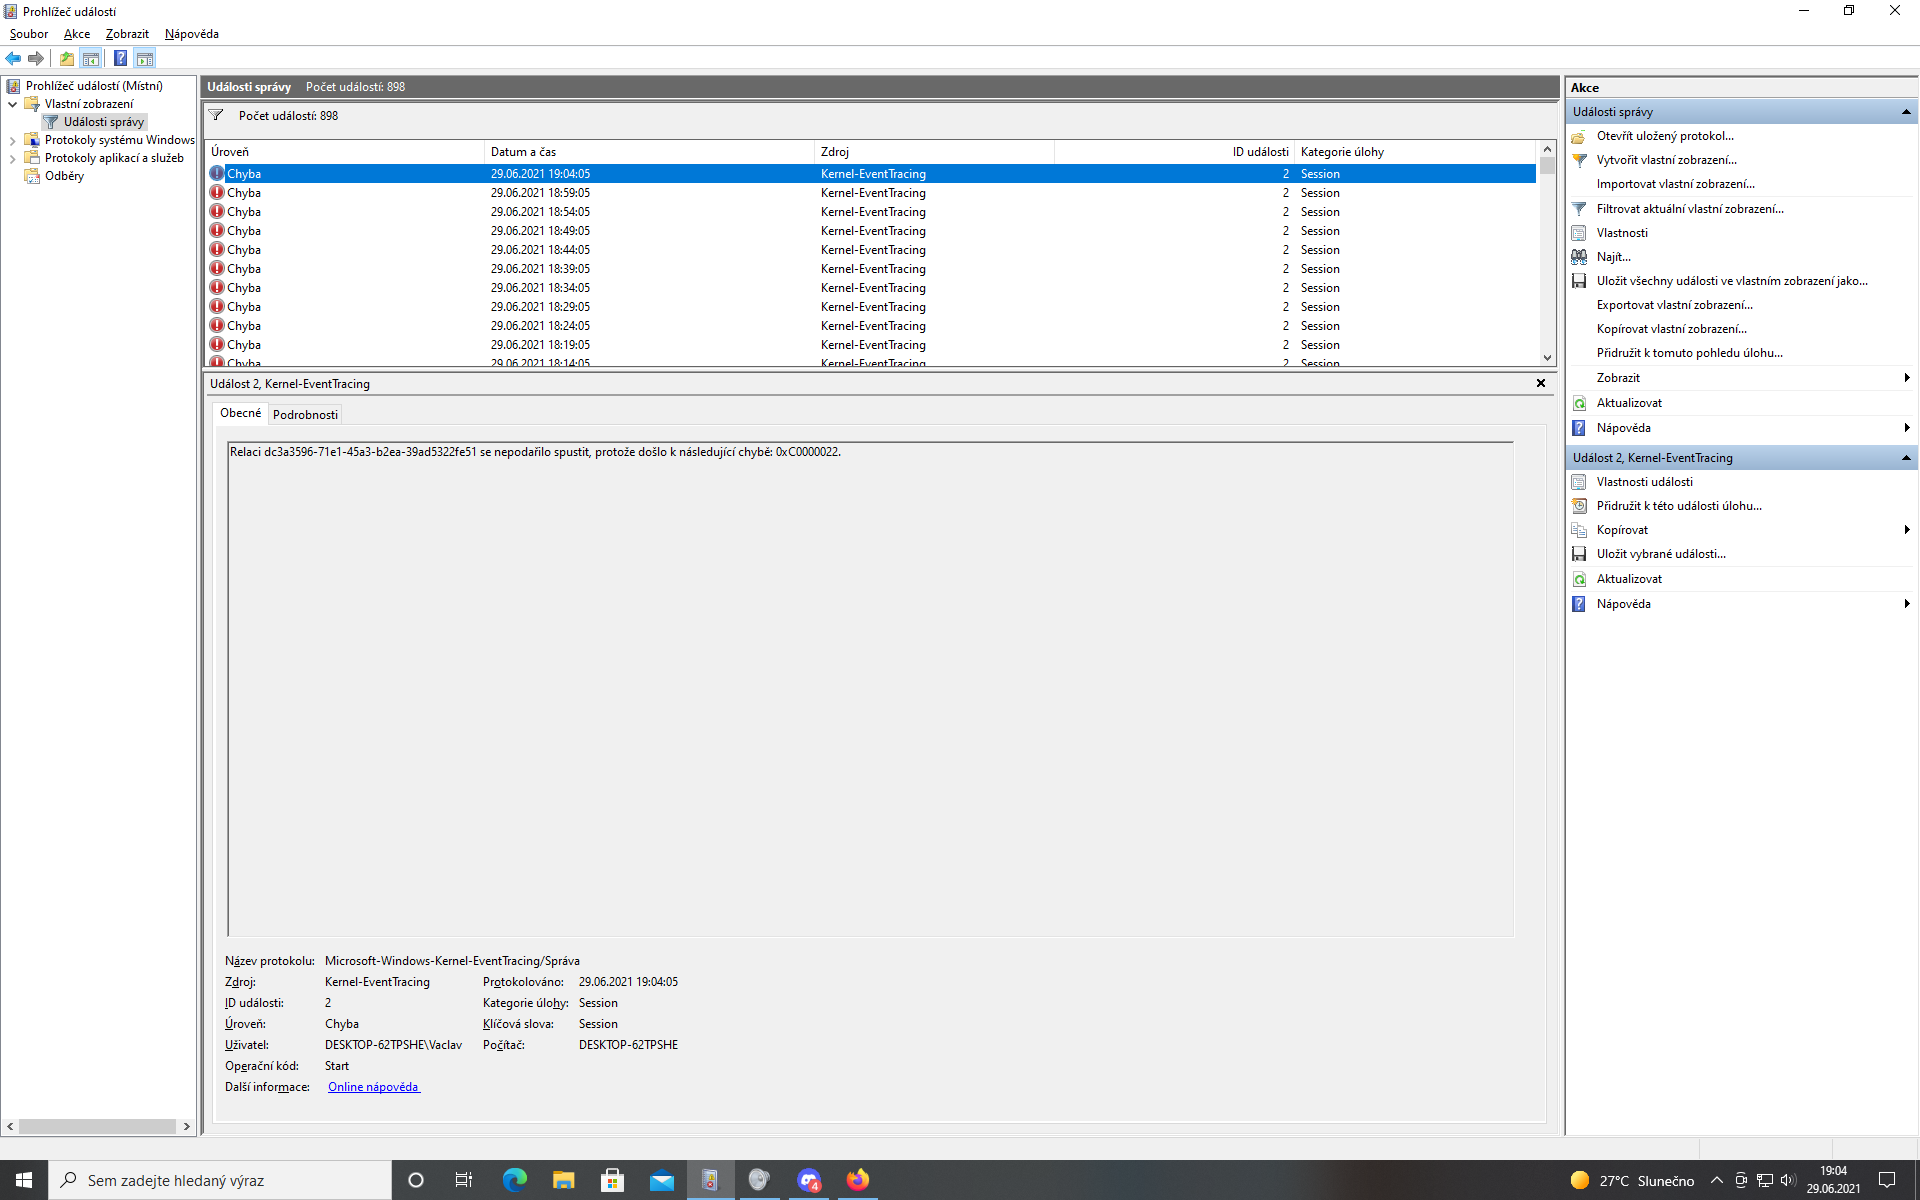Click event list scrollbar down arrow
Screen dimensions: 1920x1200
point(1547,358)
